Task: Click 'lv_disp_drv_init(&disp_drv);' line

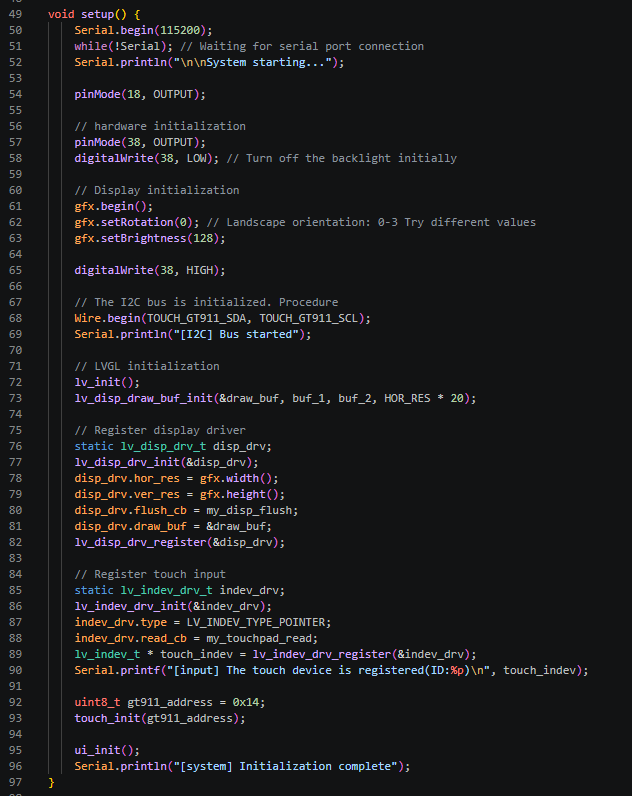Action: click(167, 462)
